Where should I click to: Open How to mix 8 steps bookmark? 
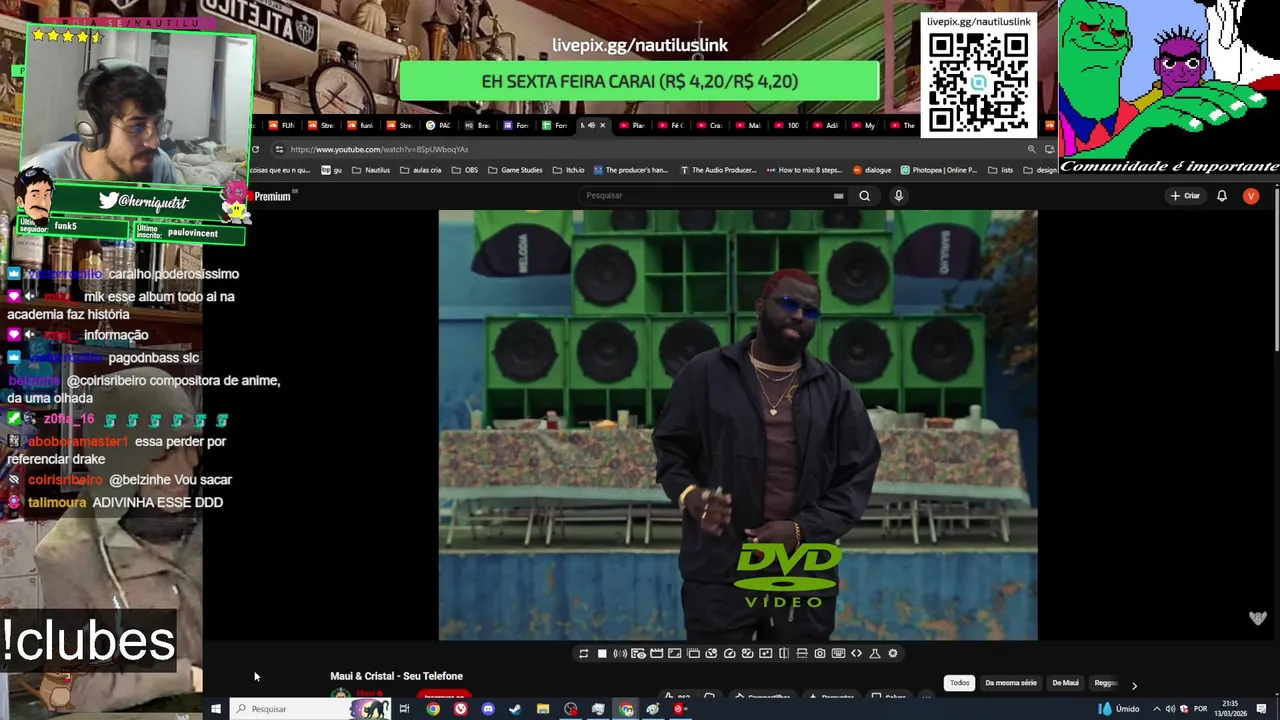[804, 170]
